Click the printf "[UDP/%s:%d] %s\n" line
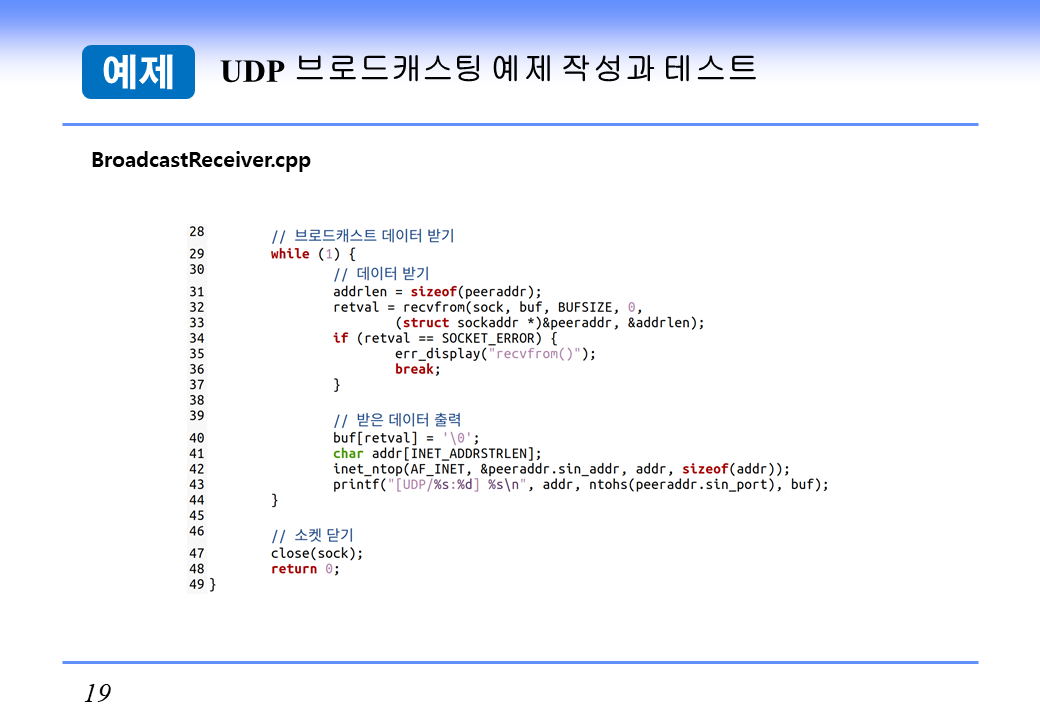 click(x=581, y=485)
